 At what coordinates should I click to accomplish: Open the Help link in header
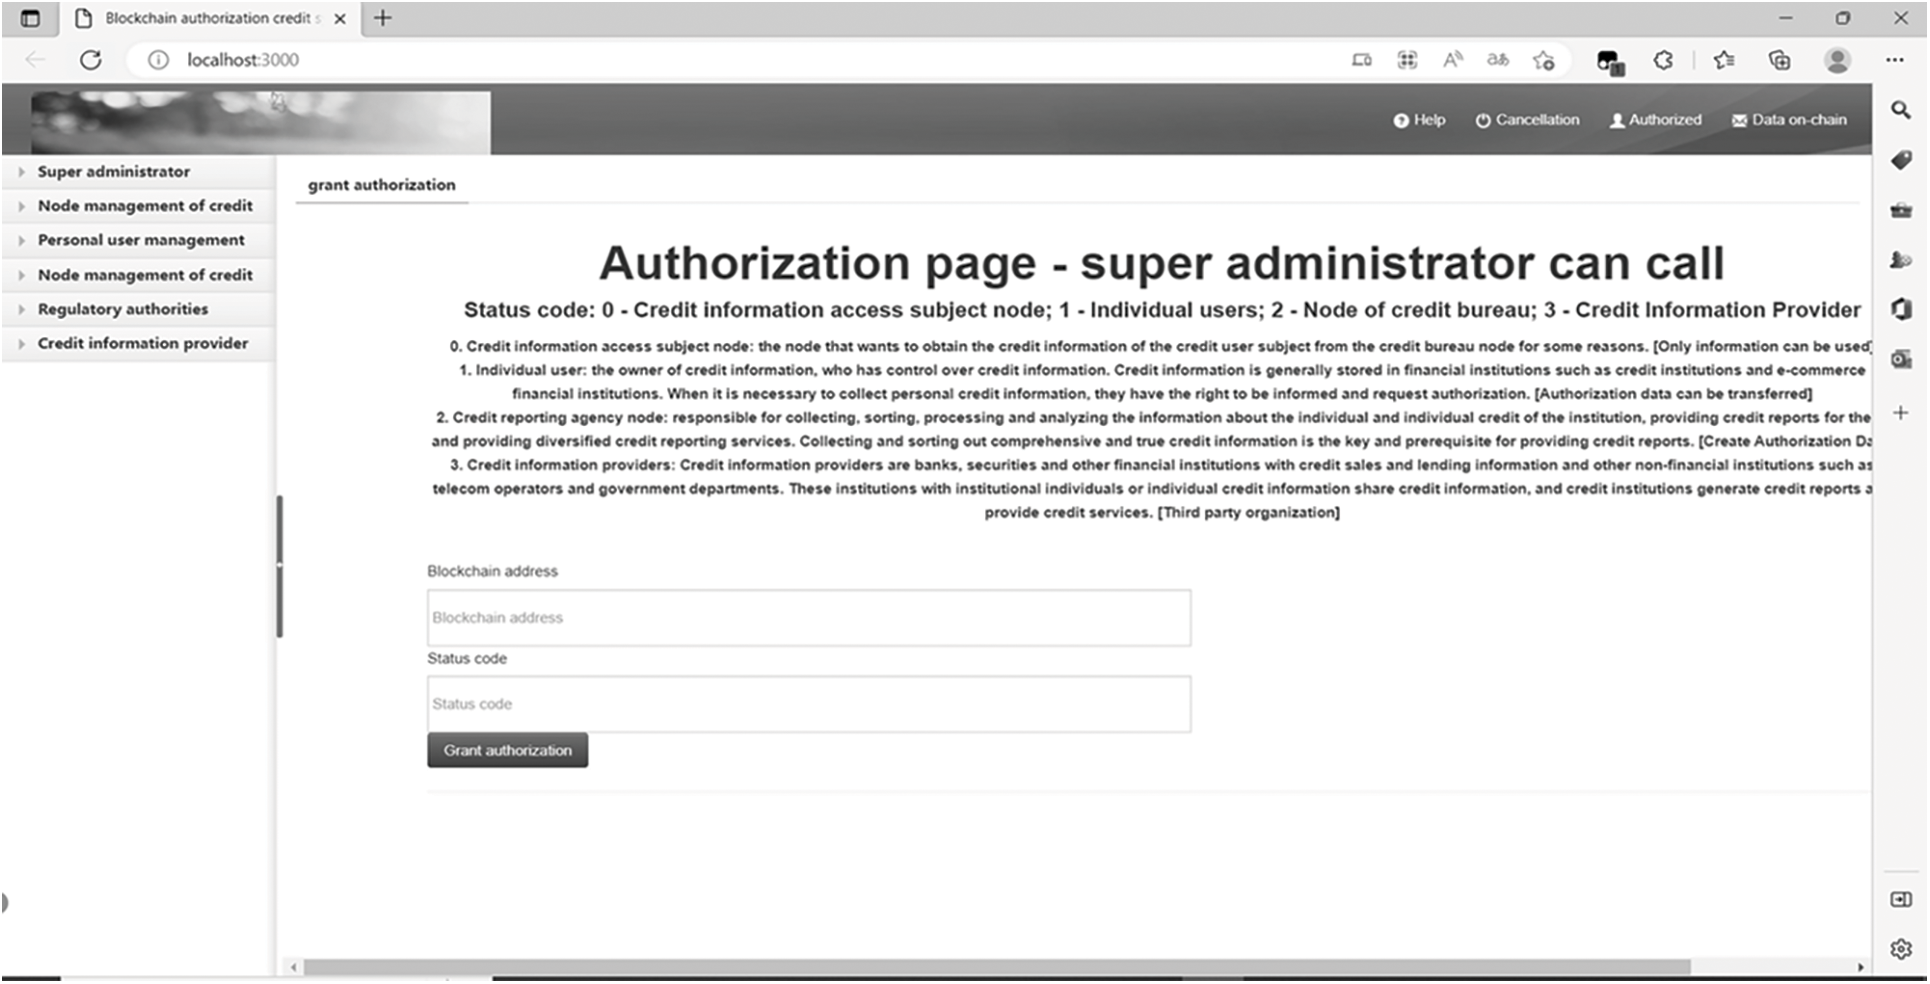pyautogui.click(x=1419, y=120)
